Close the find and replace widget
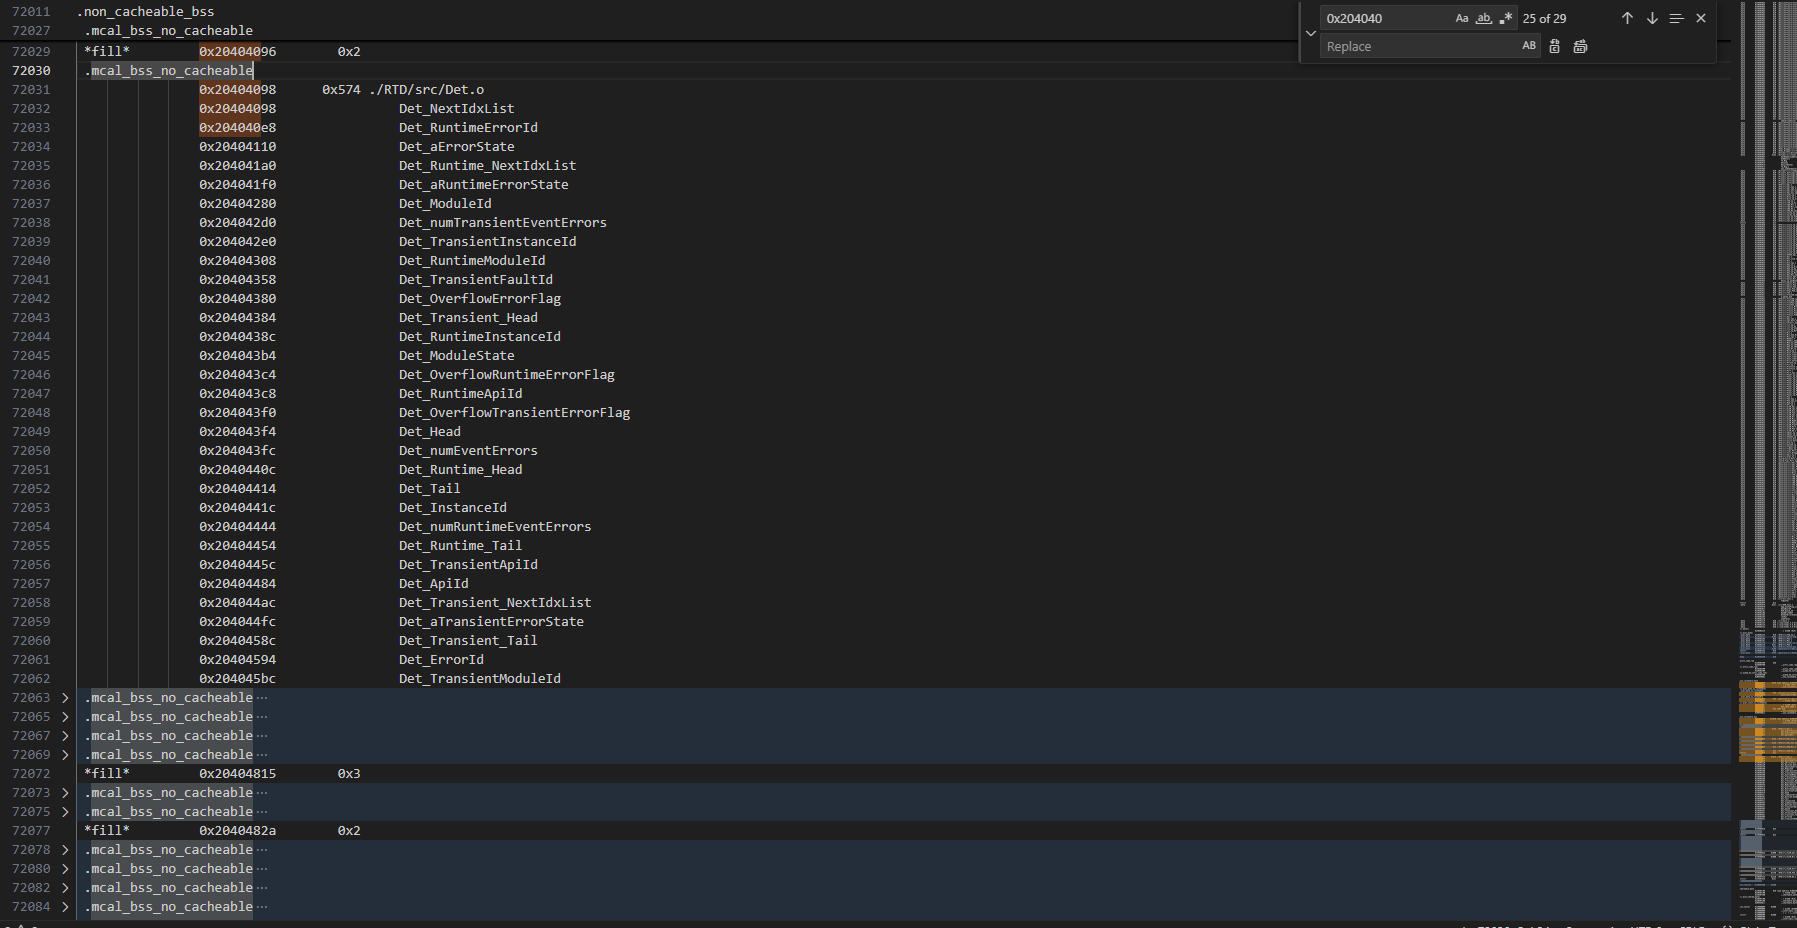The height and width of the screenshot is (928, 1797). coord(1701,18)
